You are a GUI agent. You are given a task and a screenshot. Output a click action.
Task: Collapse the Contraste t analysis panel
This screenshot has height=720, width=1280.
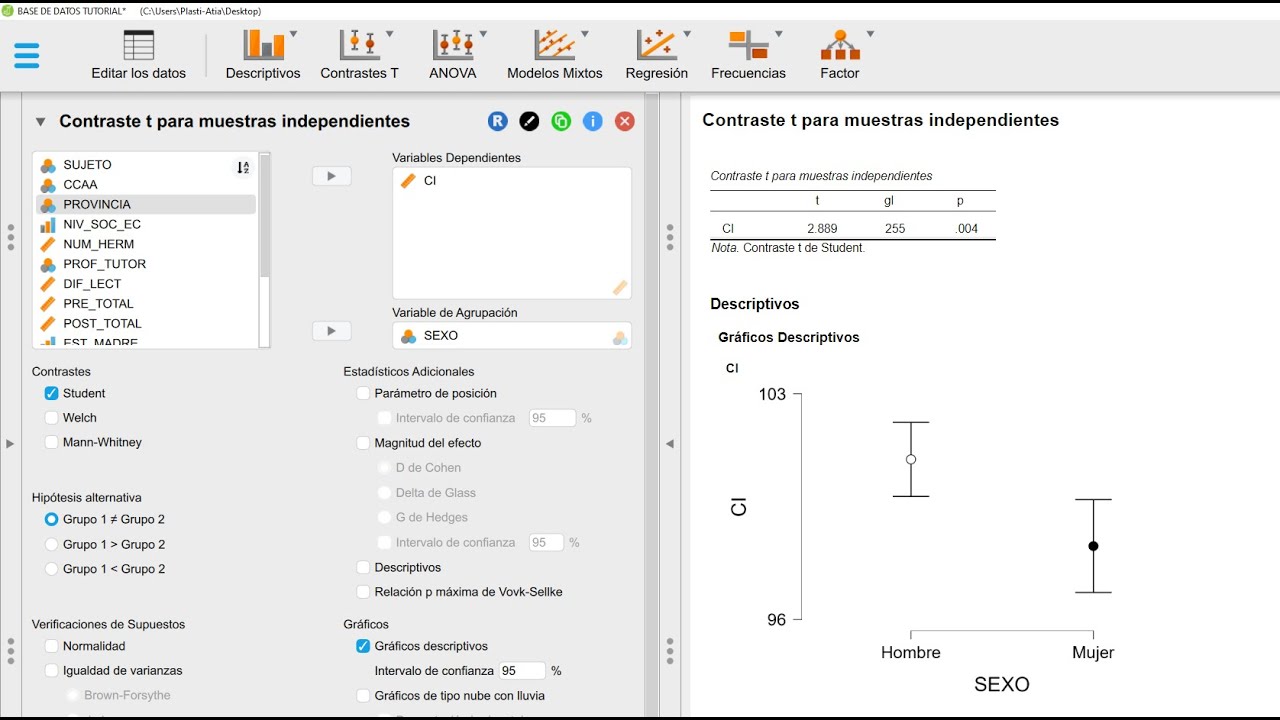40,122
